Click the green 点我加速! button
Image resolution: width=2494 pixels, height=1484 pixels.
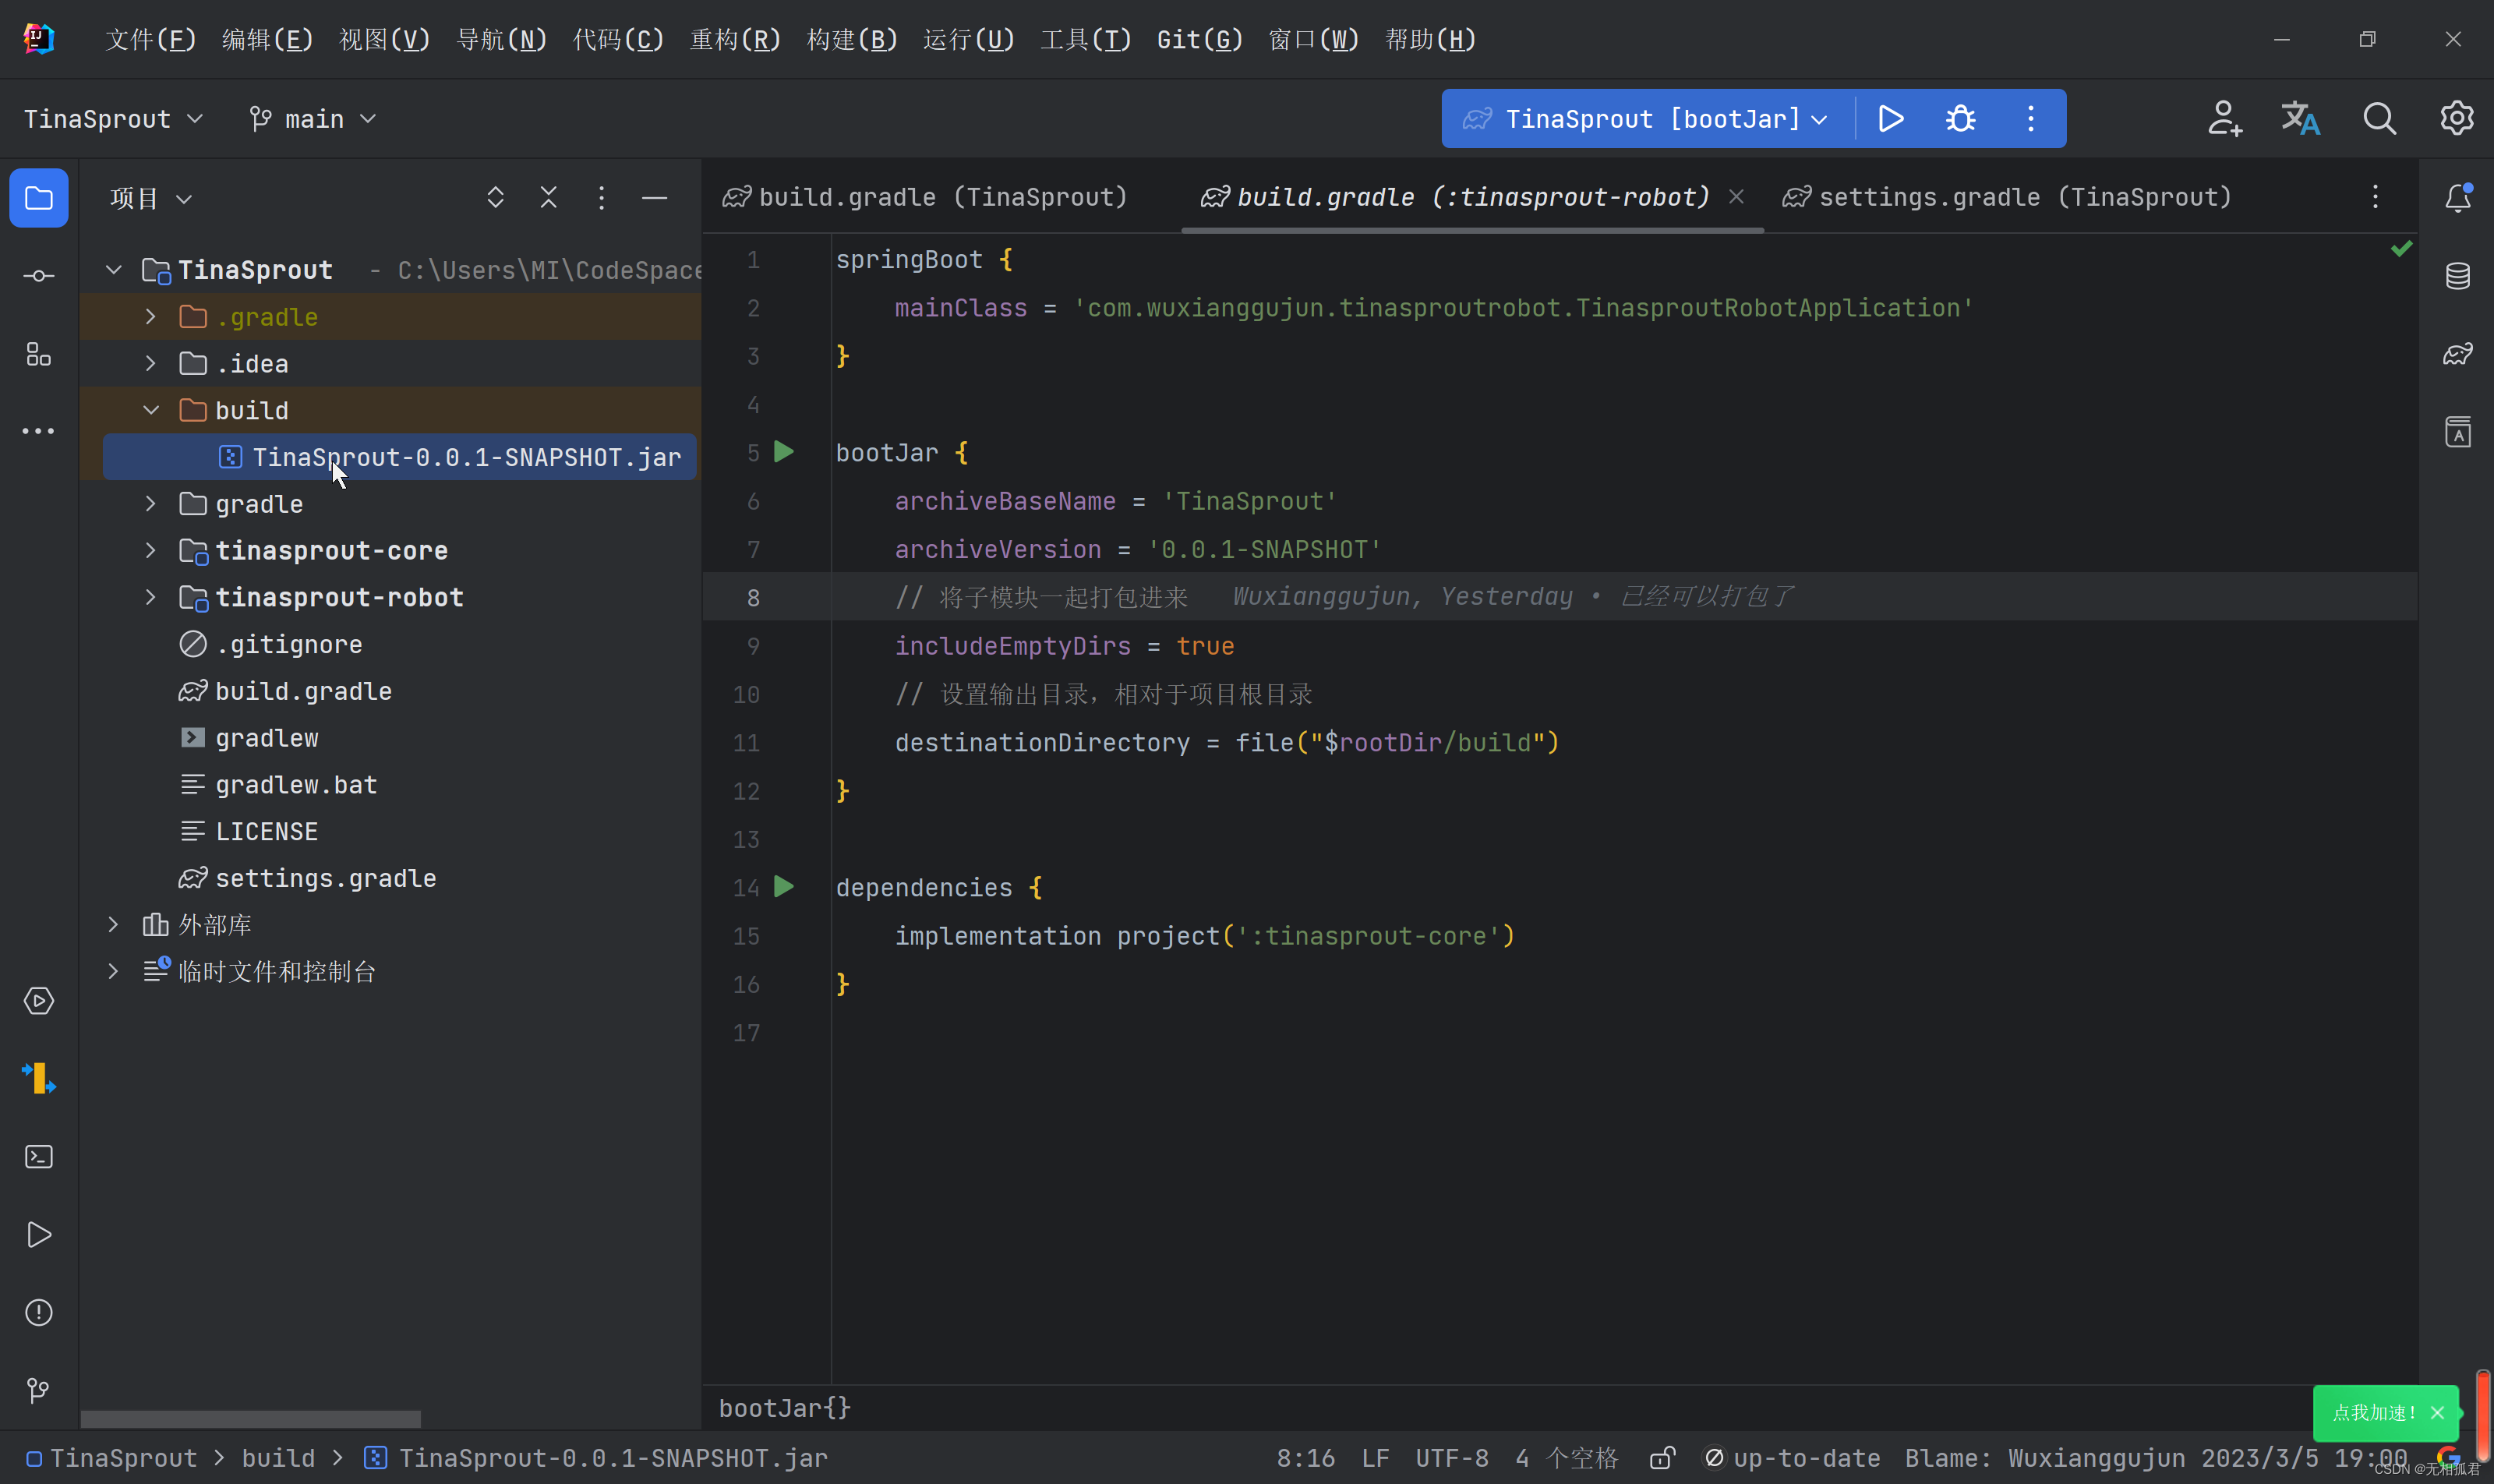[x=2372, y=1412]
